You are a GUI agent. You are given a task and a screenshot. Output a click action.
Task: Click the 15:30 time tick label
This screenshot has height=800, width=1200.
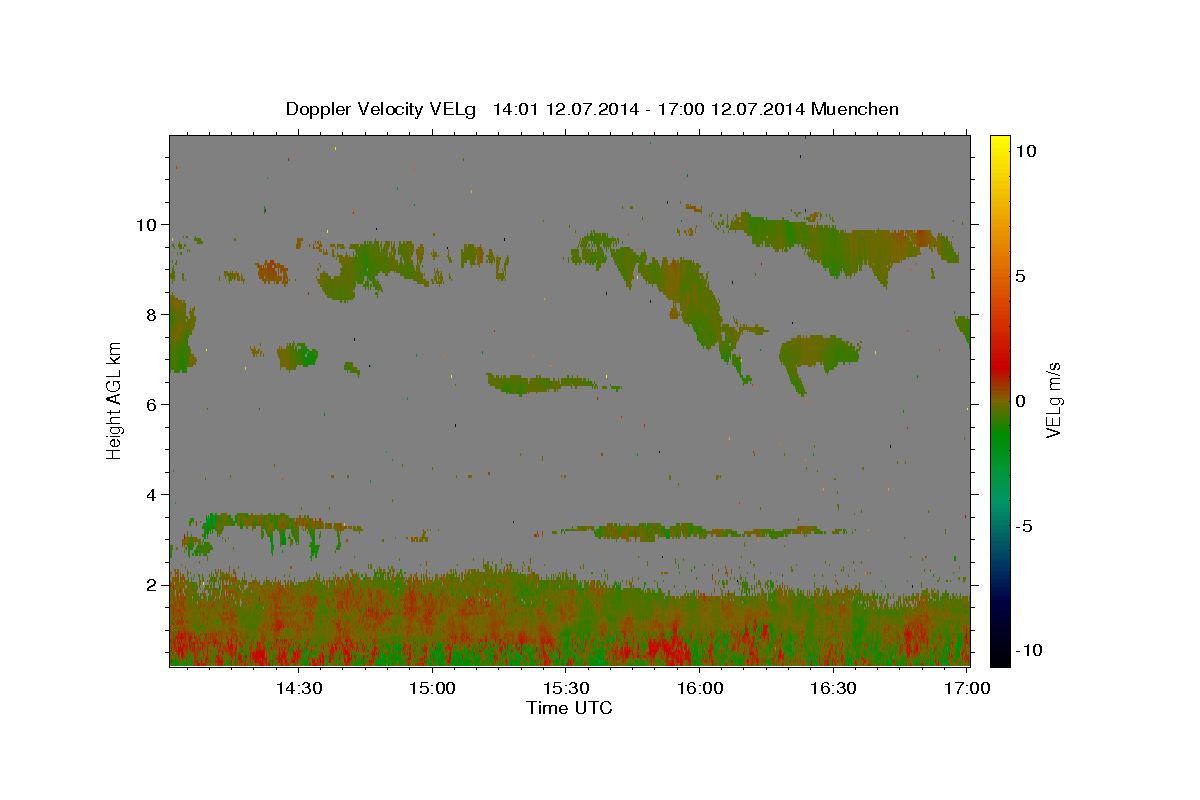click(x=566, y=688)
